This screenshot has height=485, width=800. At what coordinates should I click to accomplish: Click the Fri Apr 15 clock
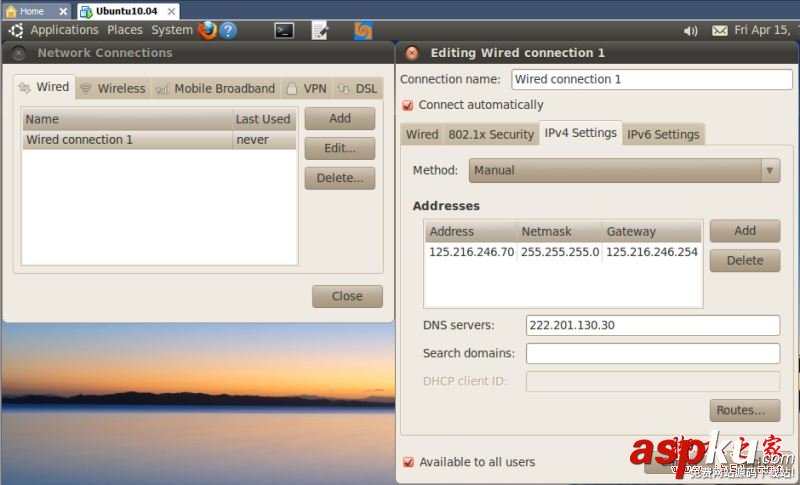click(762, 30)
